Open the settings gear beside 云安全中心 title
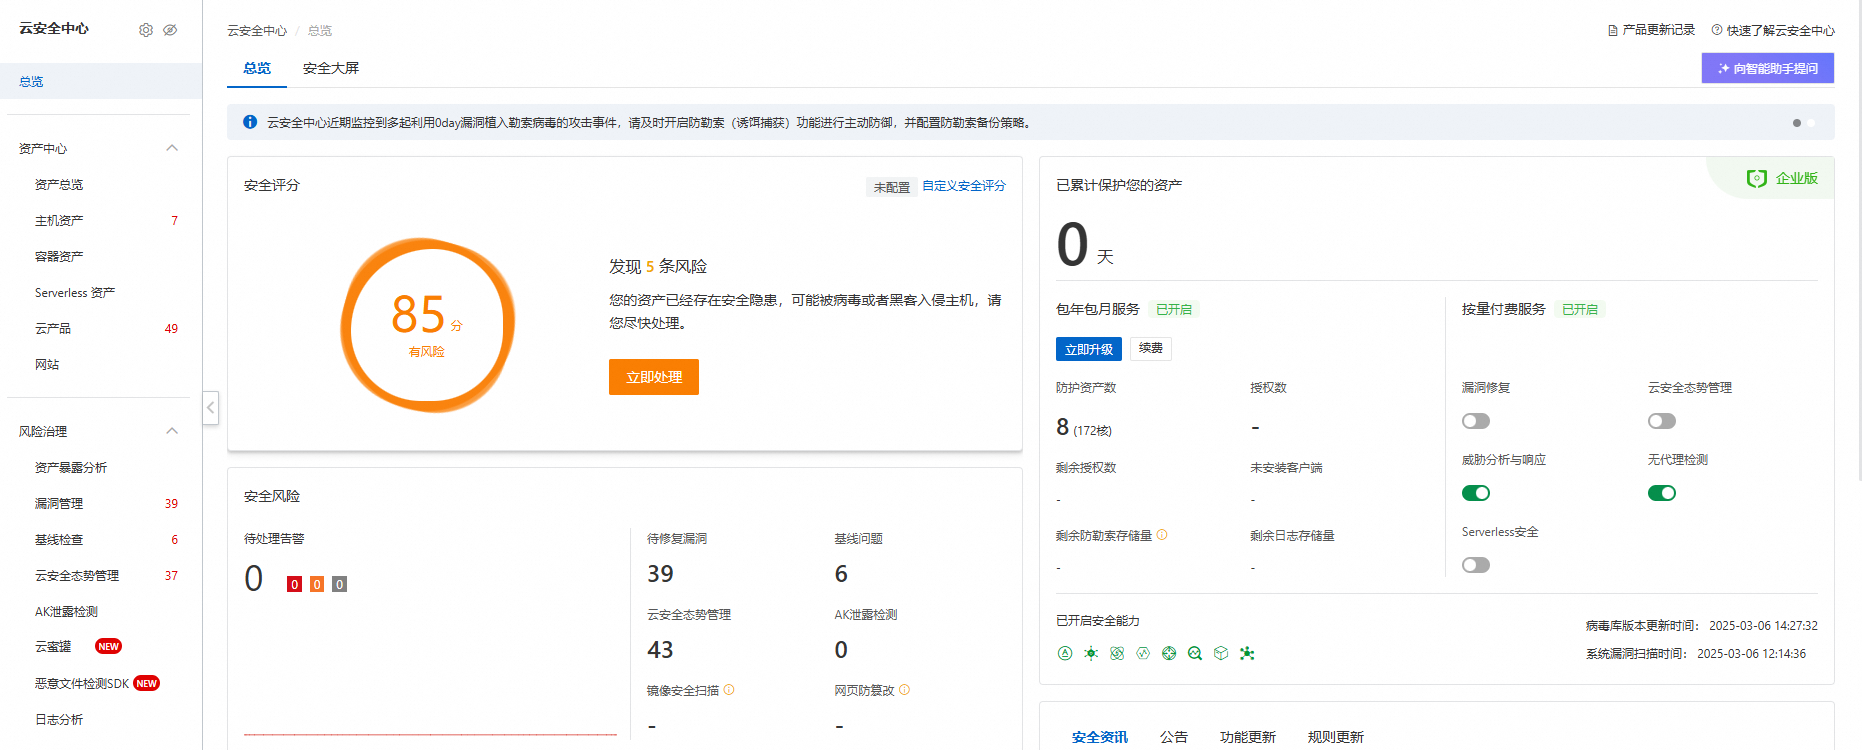Image resolution: width=1862 pixels, height=750 pixels. tap(146, 30)
